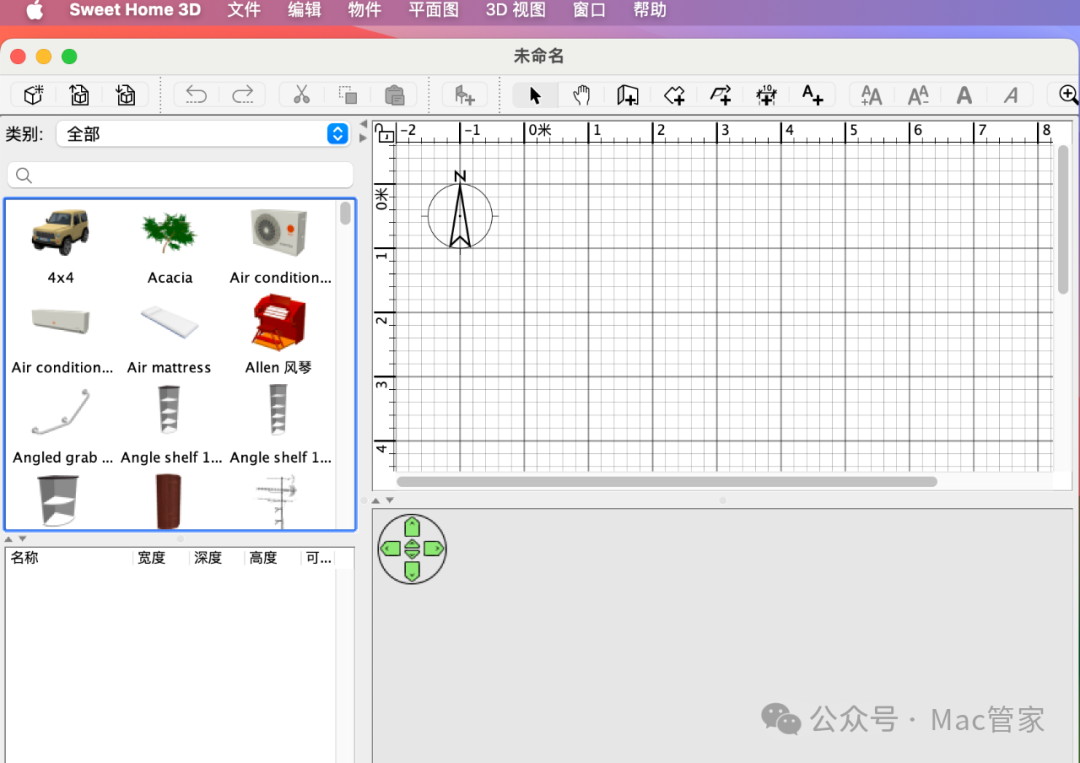The width and height of the screenshot is (1080, 763).
Task: Collapse catalog panel with left triangle
Action: [363, 124]
